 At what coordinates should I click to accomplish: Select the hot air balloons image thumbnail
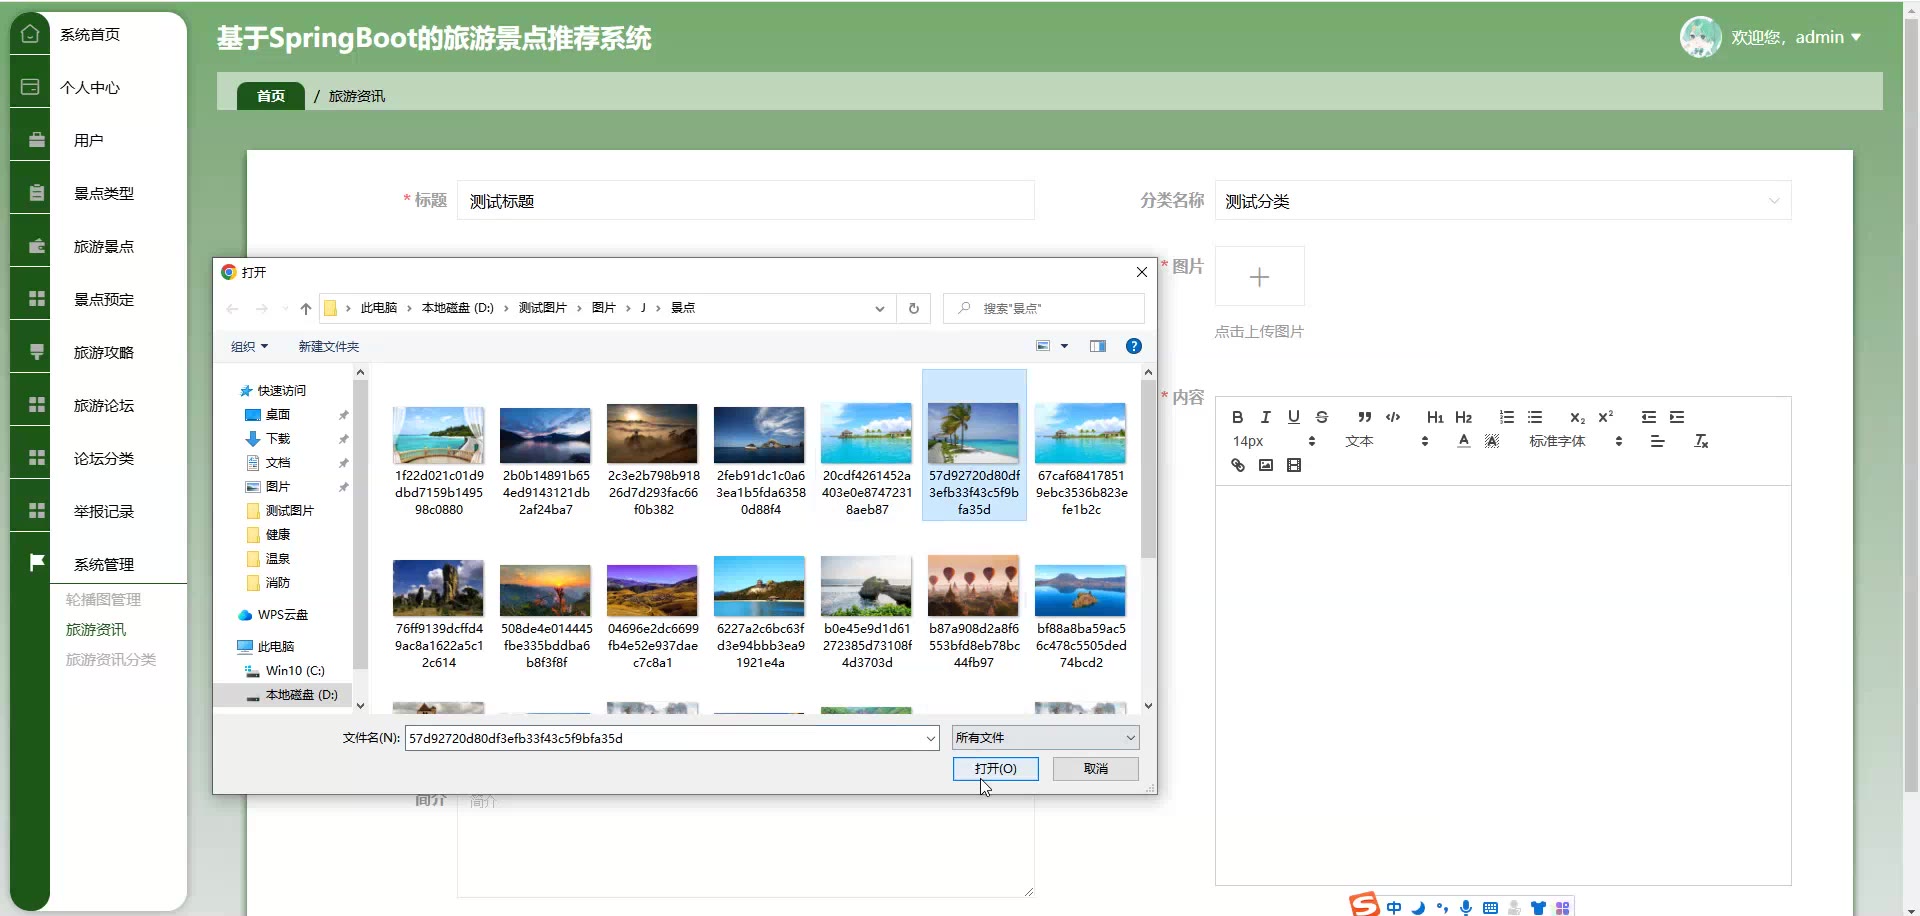pyautogui.click(x=973, y=588)
